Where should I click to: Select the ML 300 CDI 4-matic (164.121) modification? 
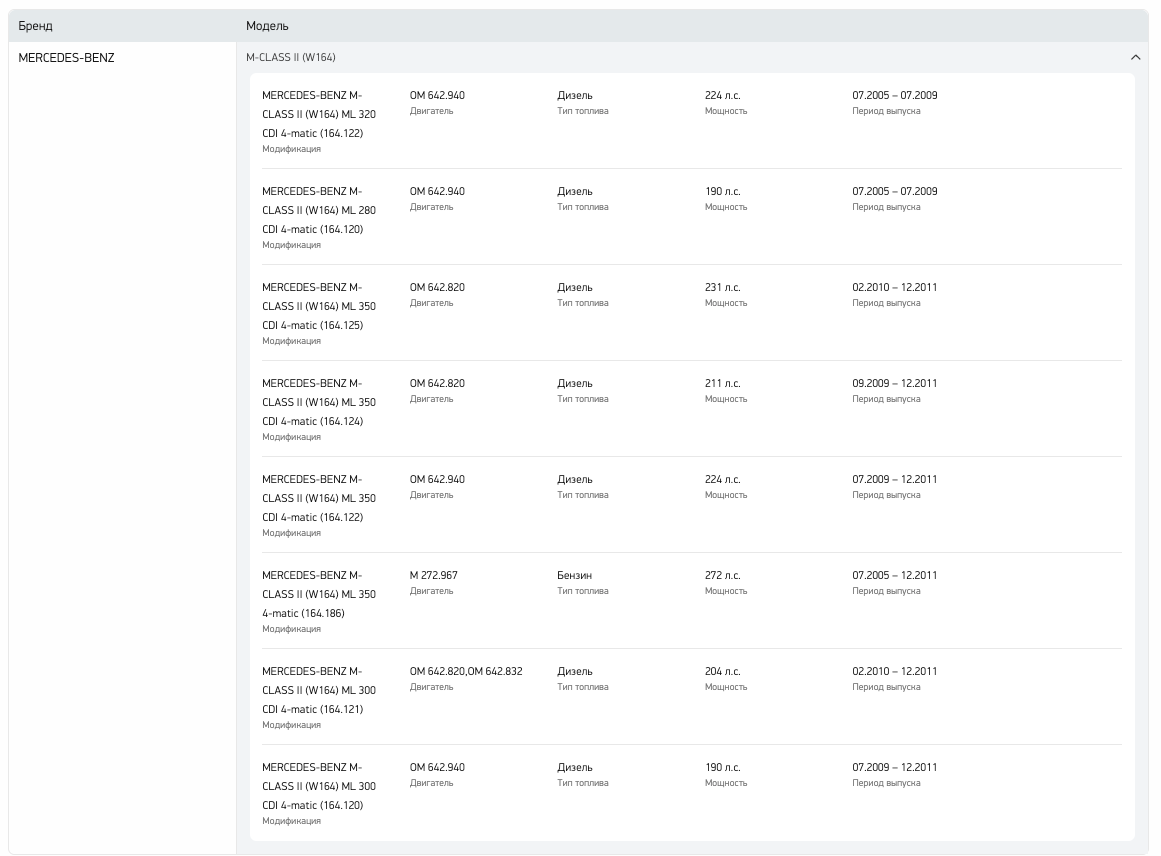coord(319,690)
